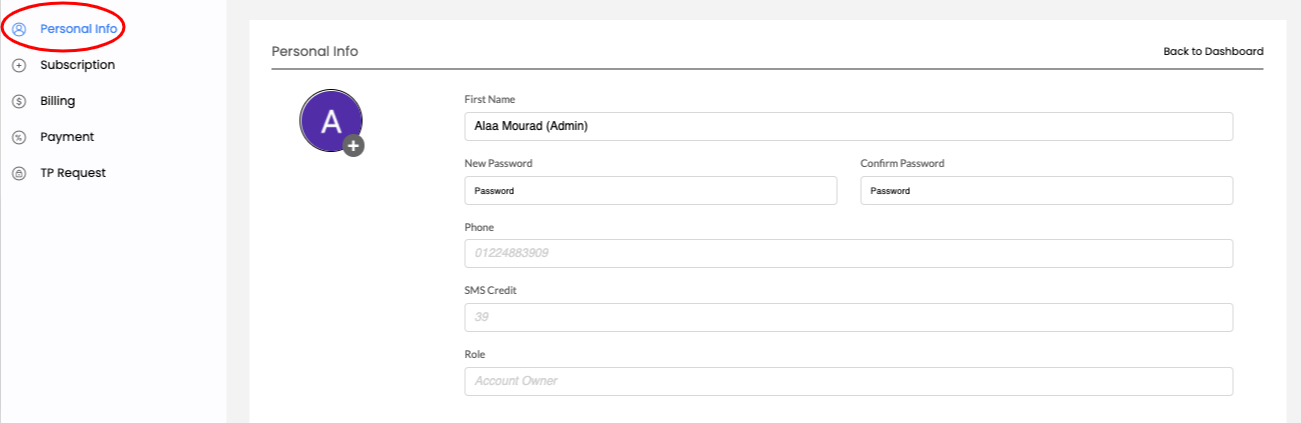This screenshot has height=423, width=1301.
Task: Click the SMS Credit field
Action: coord(848,317)
